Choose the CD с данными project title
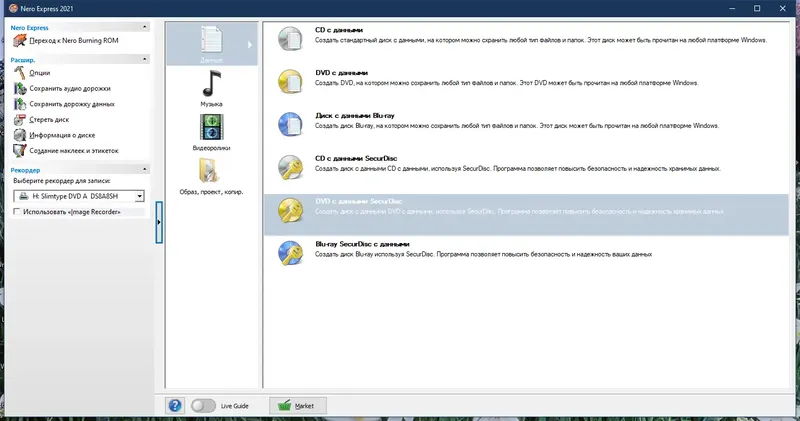 (339, 30)
